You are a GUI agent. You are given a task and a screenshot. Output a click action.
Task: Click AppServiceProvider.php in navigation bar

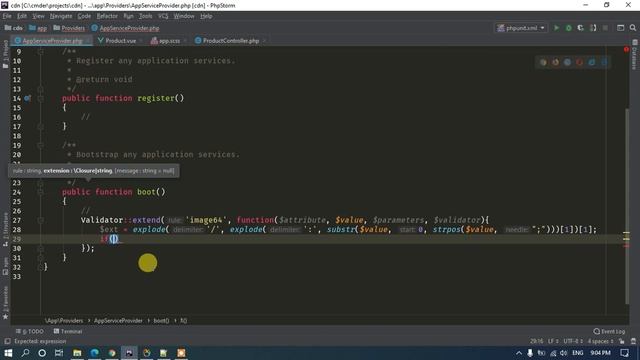point(125,28)
